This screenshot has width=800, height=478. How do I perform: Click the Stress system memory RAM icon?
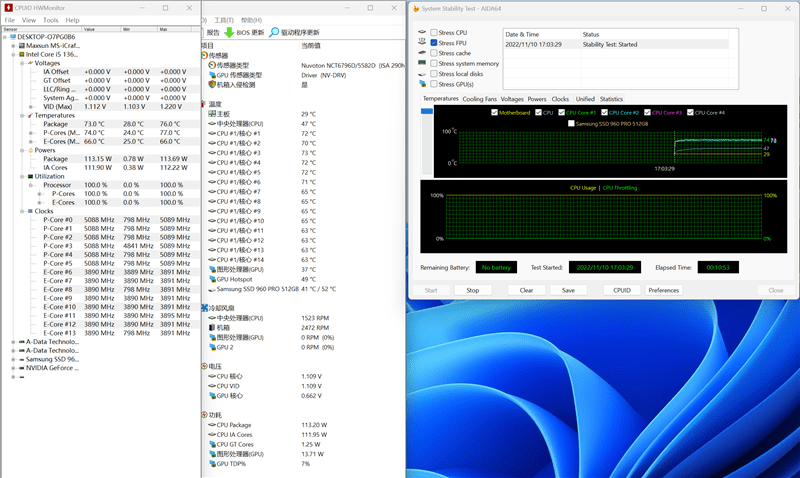[422, 63]
